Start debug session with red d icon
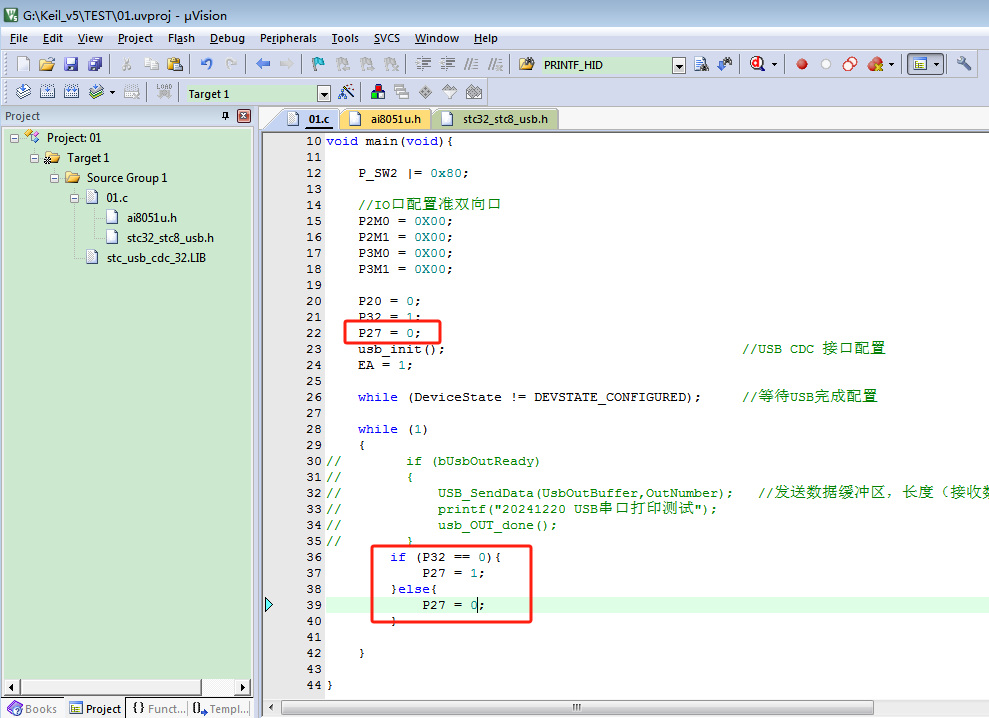Screen dimensions: 989x718 757,64
